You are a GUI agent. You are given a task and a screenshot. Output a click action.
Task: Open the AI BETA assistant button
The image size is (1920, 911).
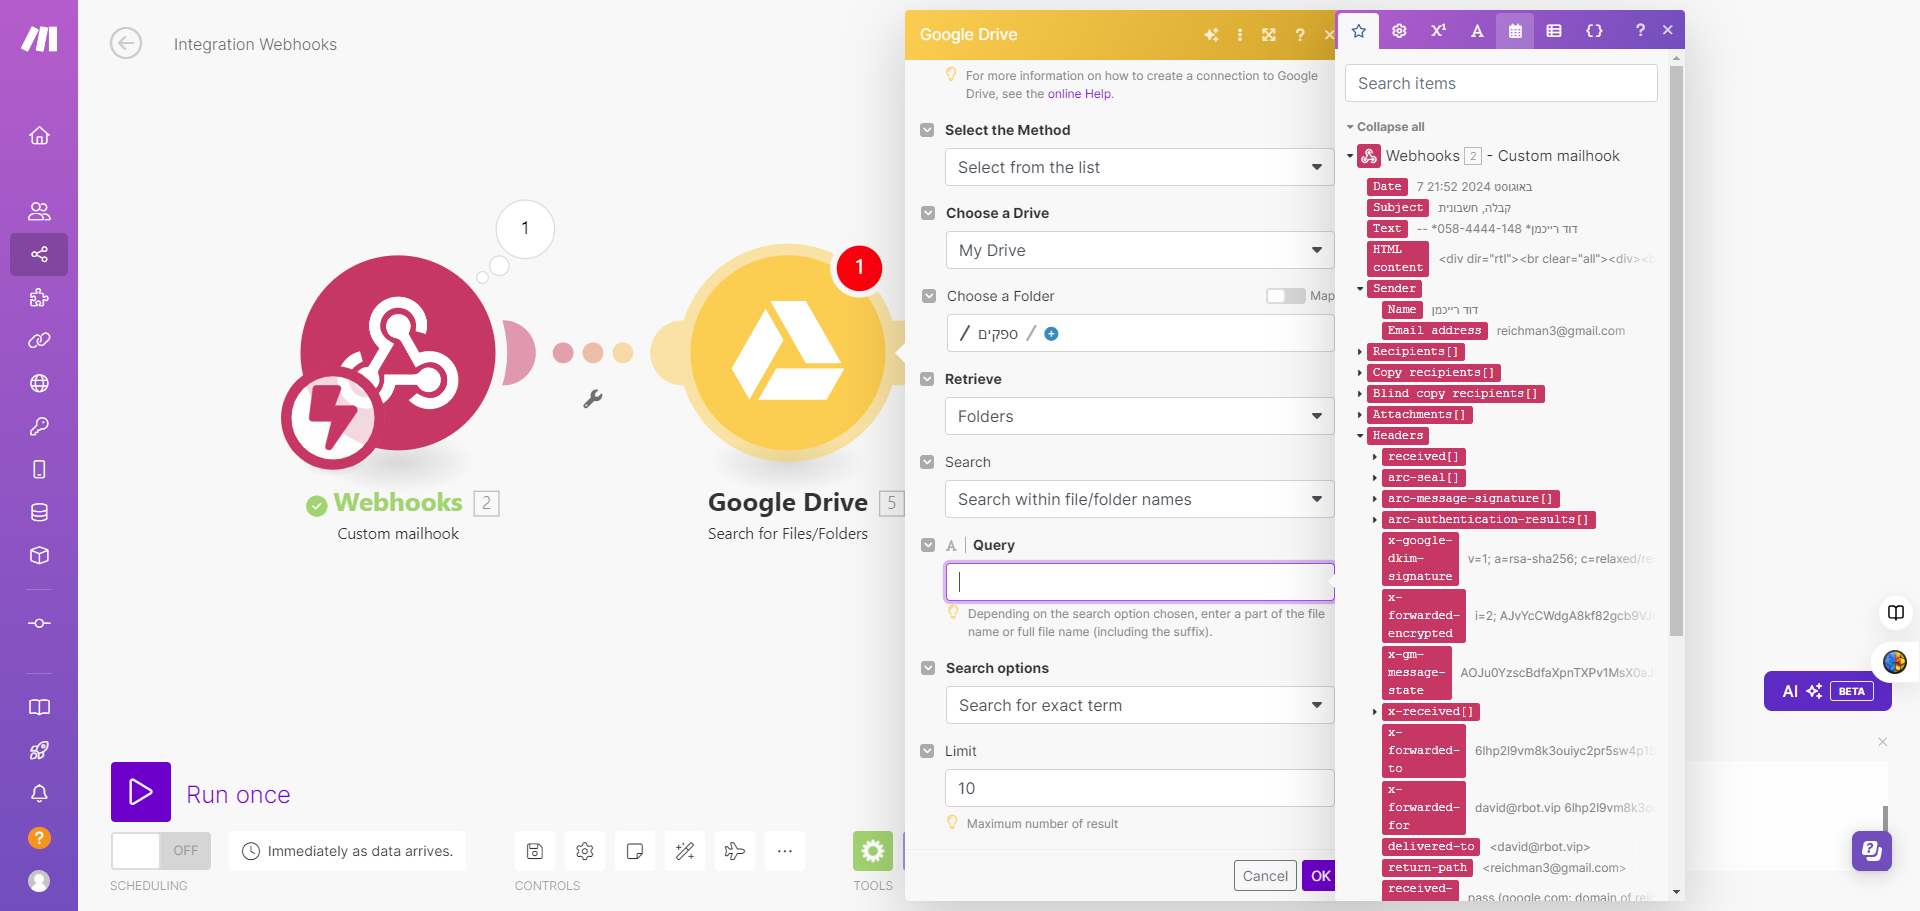(1827, 691)
